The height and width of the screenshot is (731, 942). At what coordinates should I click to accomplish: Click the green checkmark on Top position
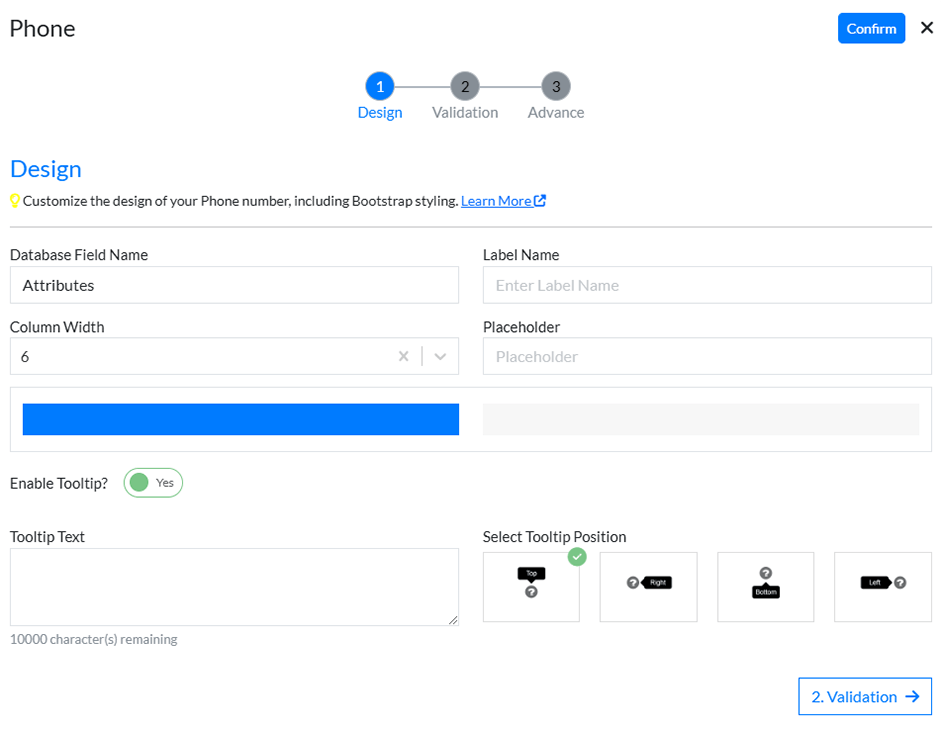[x=577, y=557]
